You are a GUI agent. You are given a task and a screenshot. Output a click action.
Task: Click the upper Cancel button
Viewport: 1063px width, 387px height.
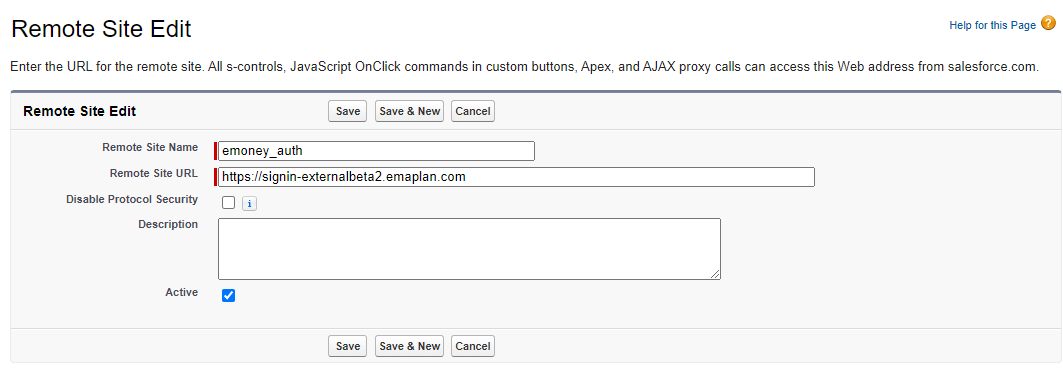tap(473, 111)
